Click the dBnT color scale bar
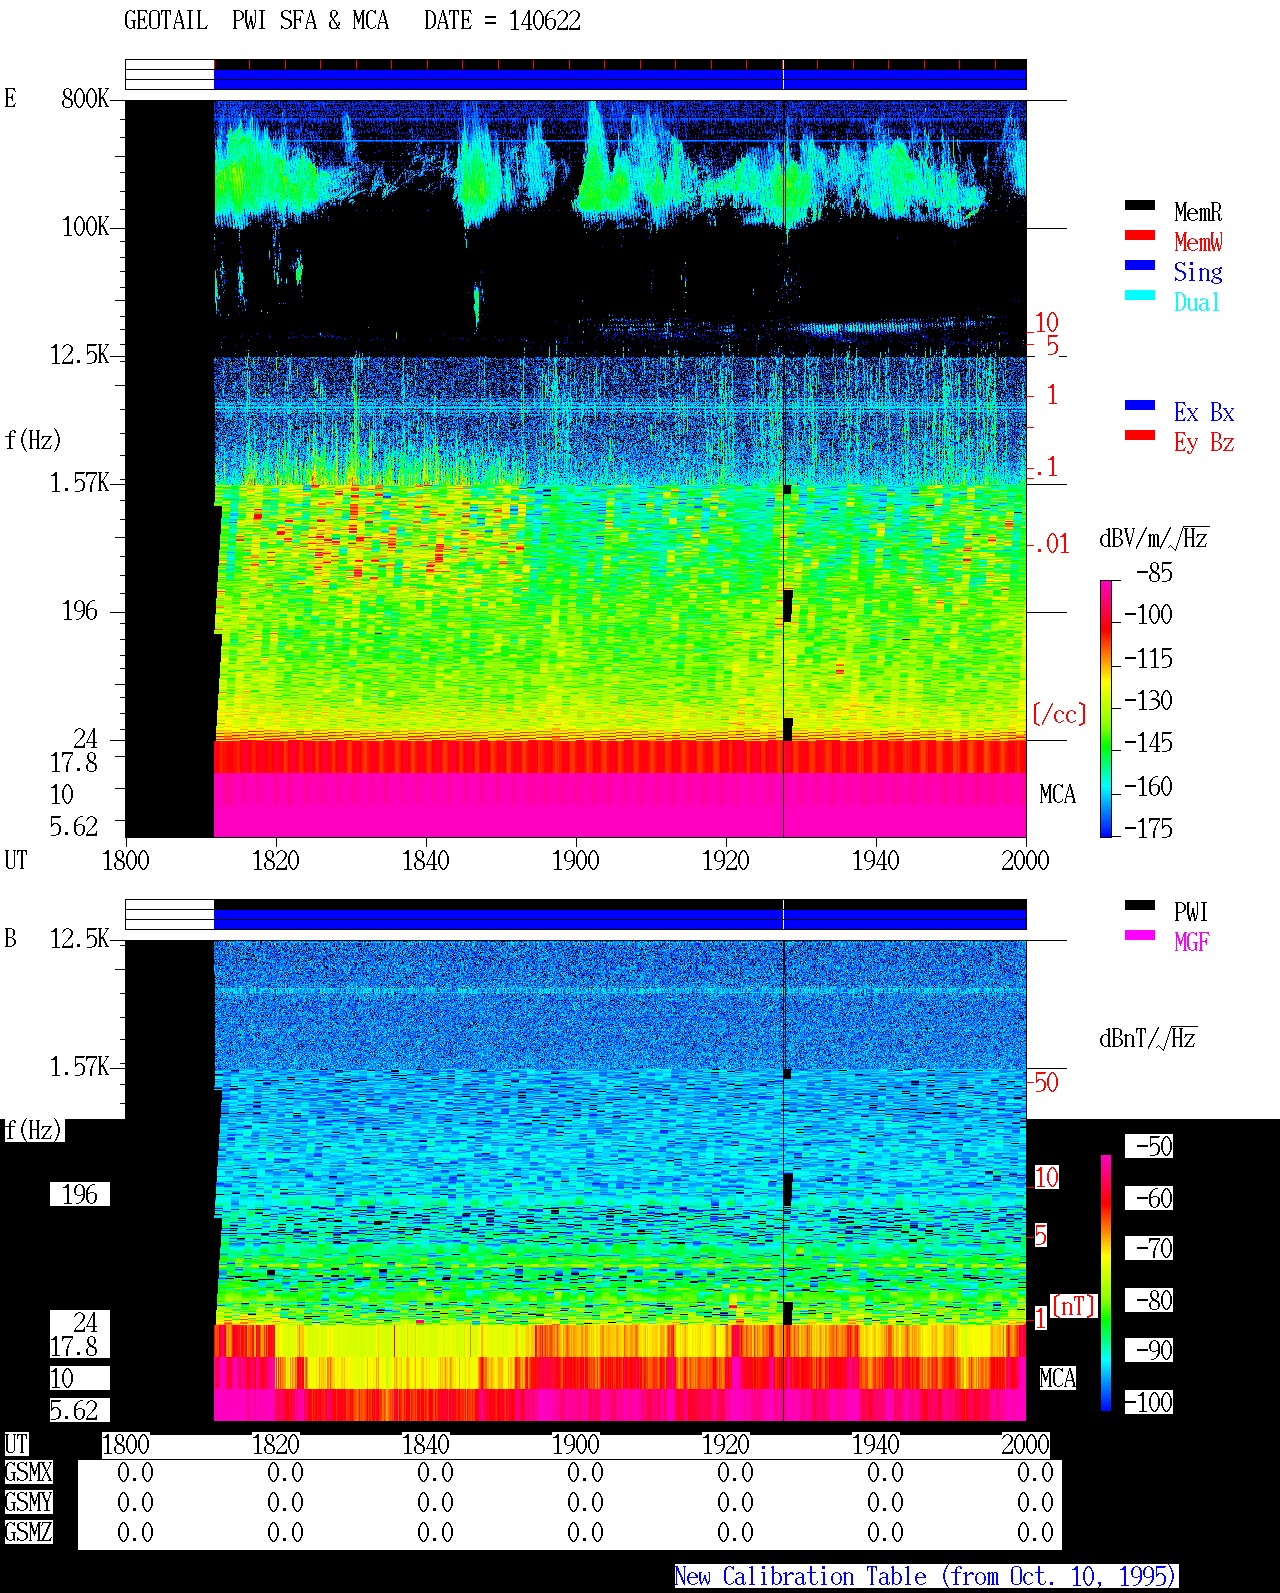This screenshot has width=1280, height=1593. [x=1106, y=1283]
